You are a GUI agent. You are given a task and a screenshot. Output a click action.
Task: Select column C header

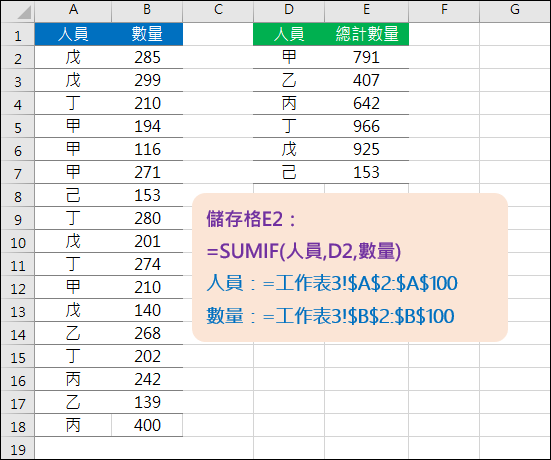[218, 11]
